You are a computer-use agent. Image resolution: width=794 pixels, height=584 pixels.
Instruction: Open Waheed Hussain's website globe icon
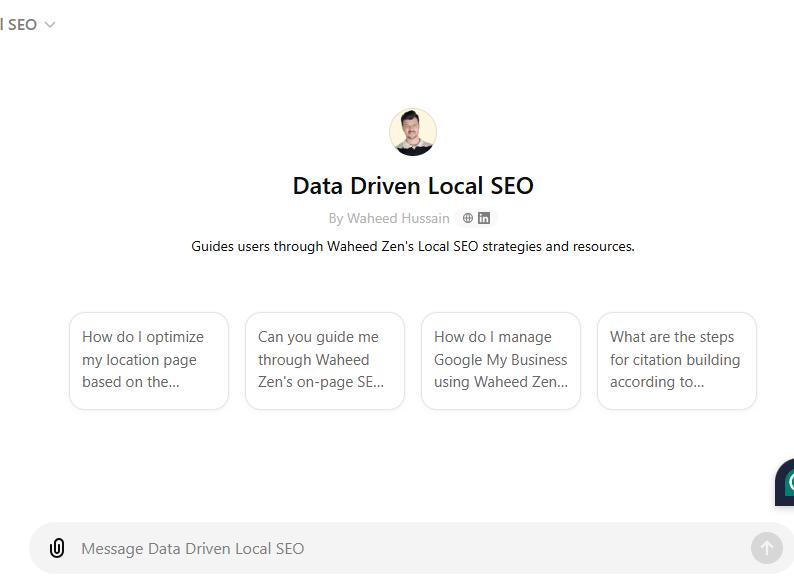tap(468, 218)
